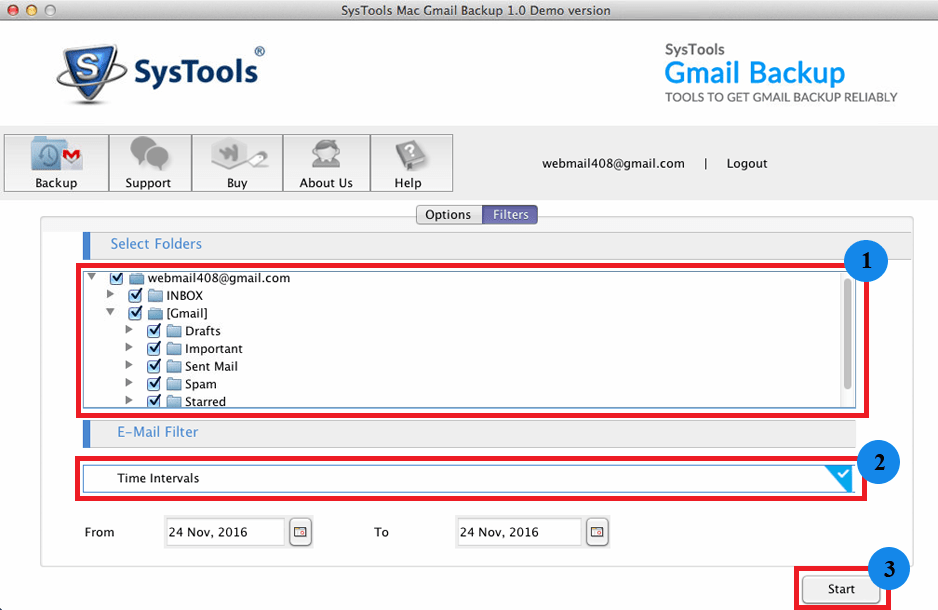
Task: Uncheck the Drafts folder checkbox
Action: [x=154, y=331]
